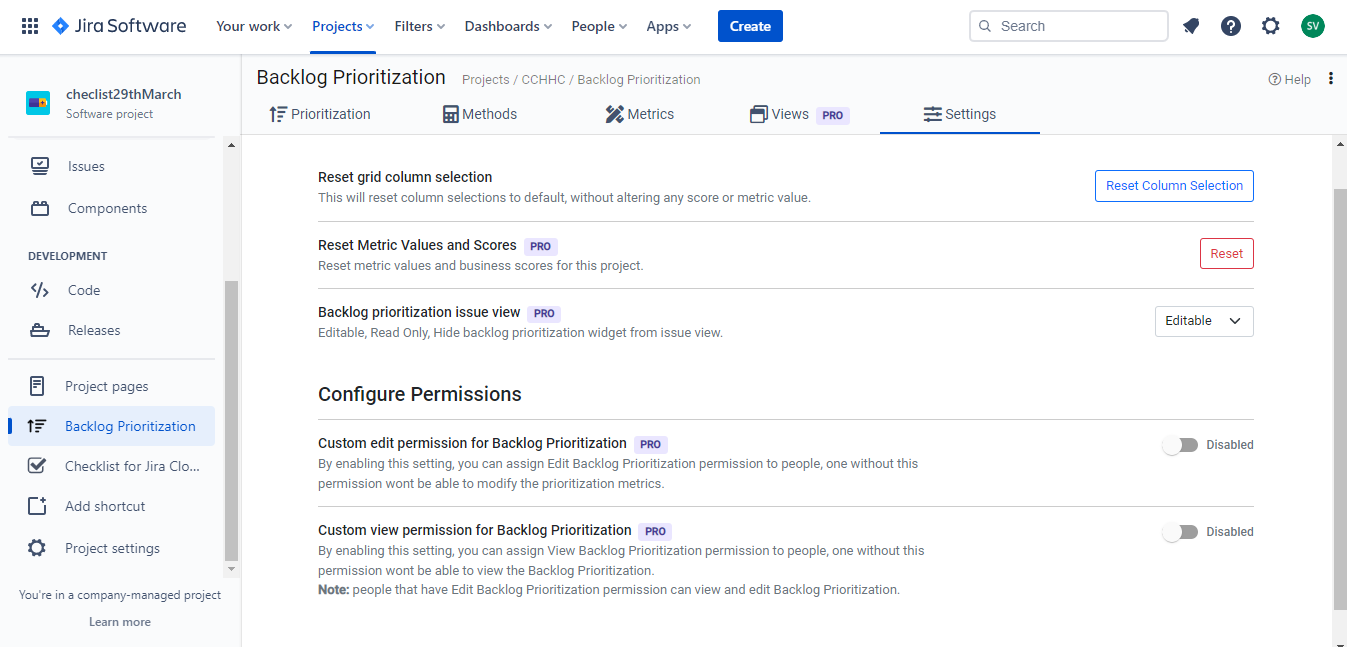1347x647 pixels.
Task: Expand the Projects menu
Action: tap(342, 26)
